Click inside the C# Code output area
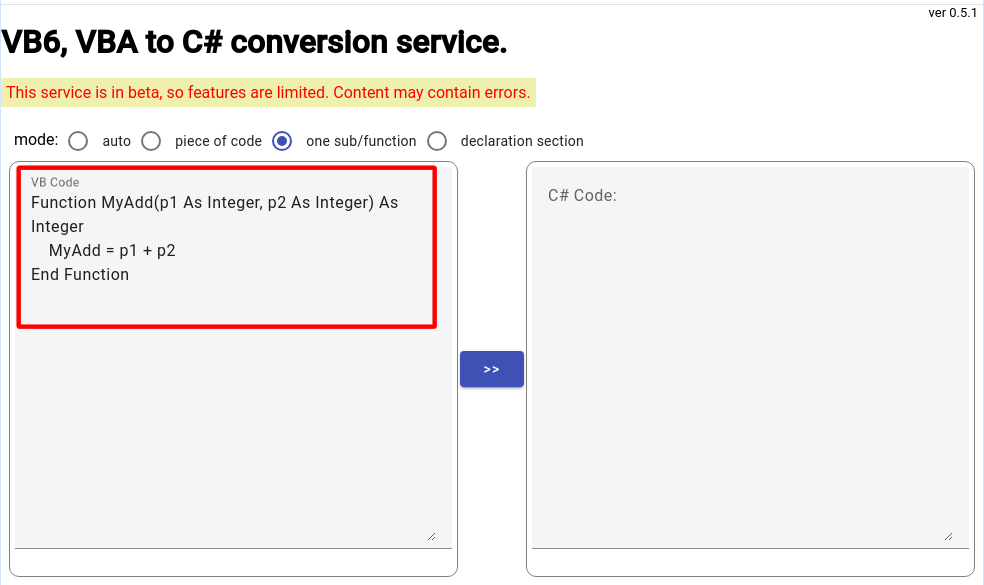The height and width of the screenshot is (585, 984). point(750,357)
